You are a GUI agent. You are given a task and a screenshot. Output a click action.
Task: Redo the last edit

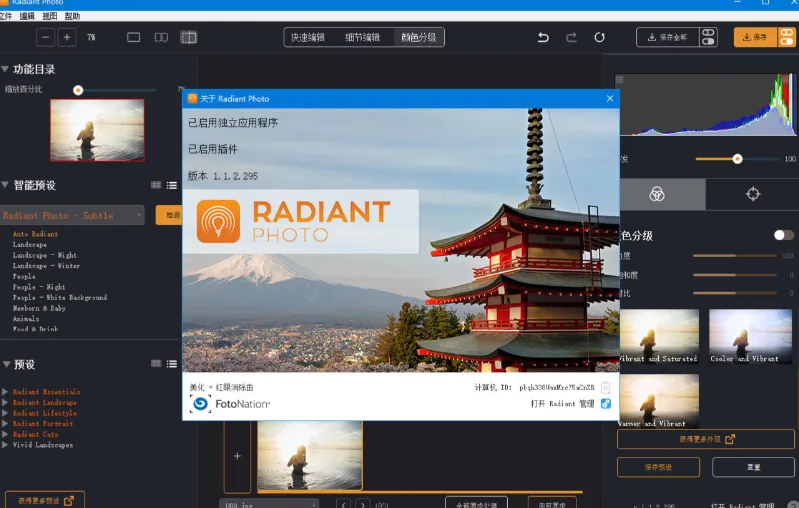click(571, 37)
